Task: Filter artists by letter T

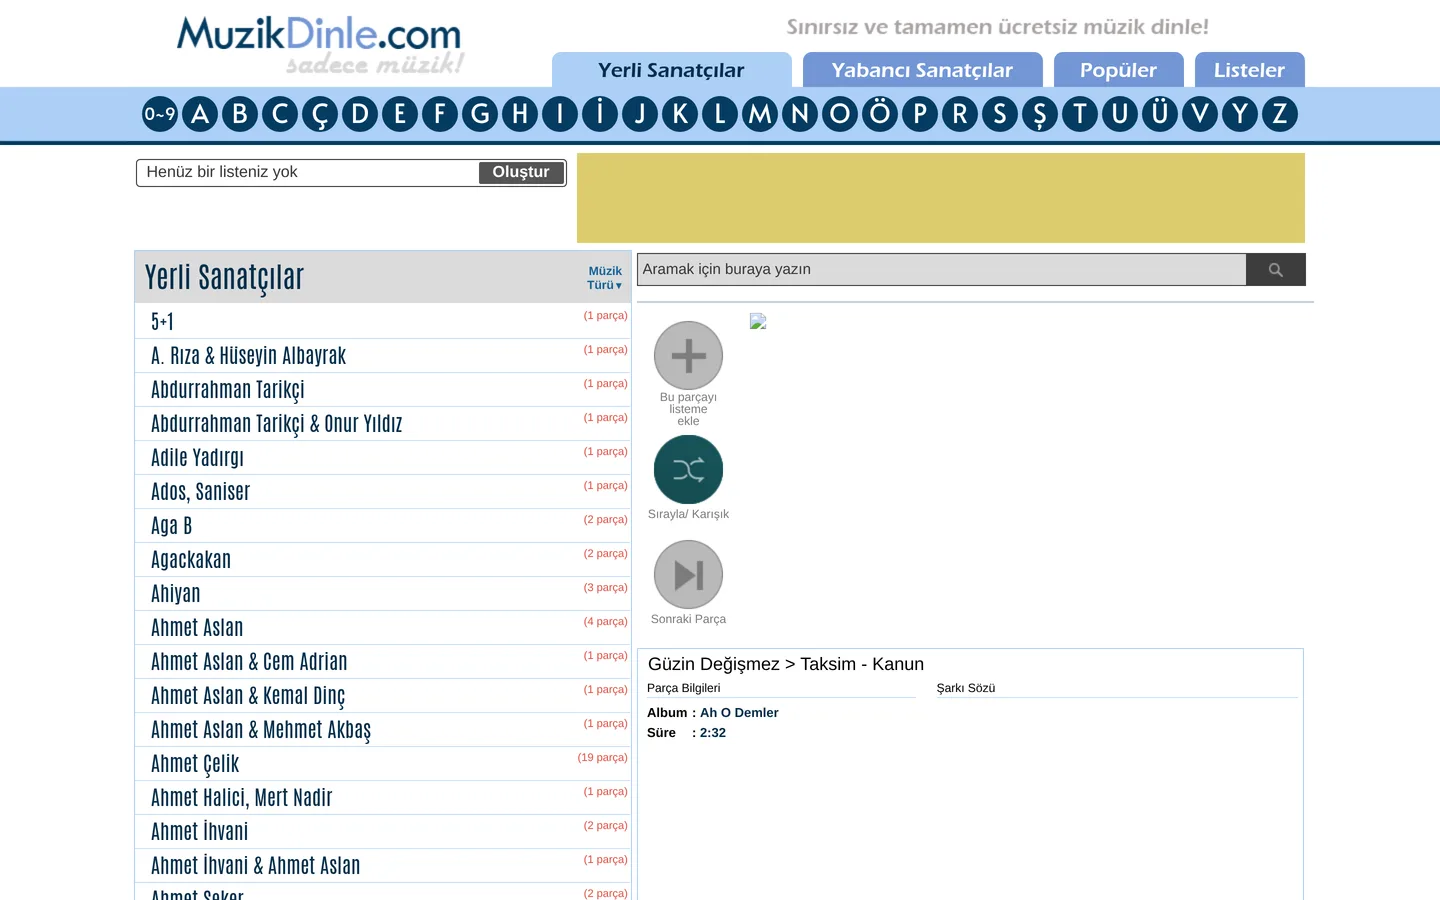Action: 1080,114
